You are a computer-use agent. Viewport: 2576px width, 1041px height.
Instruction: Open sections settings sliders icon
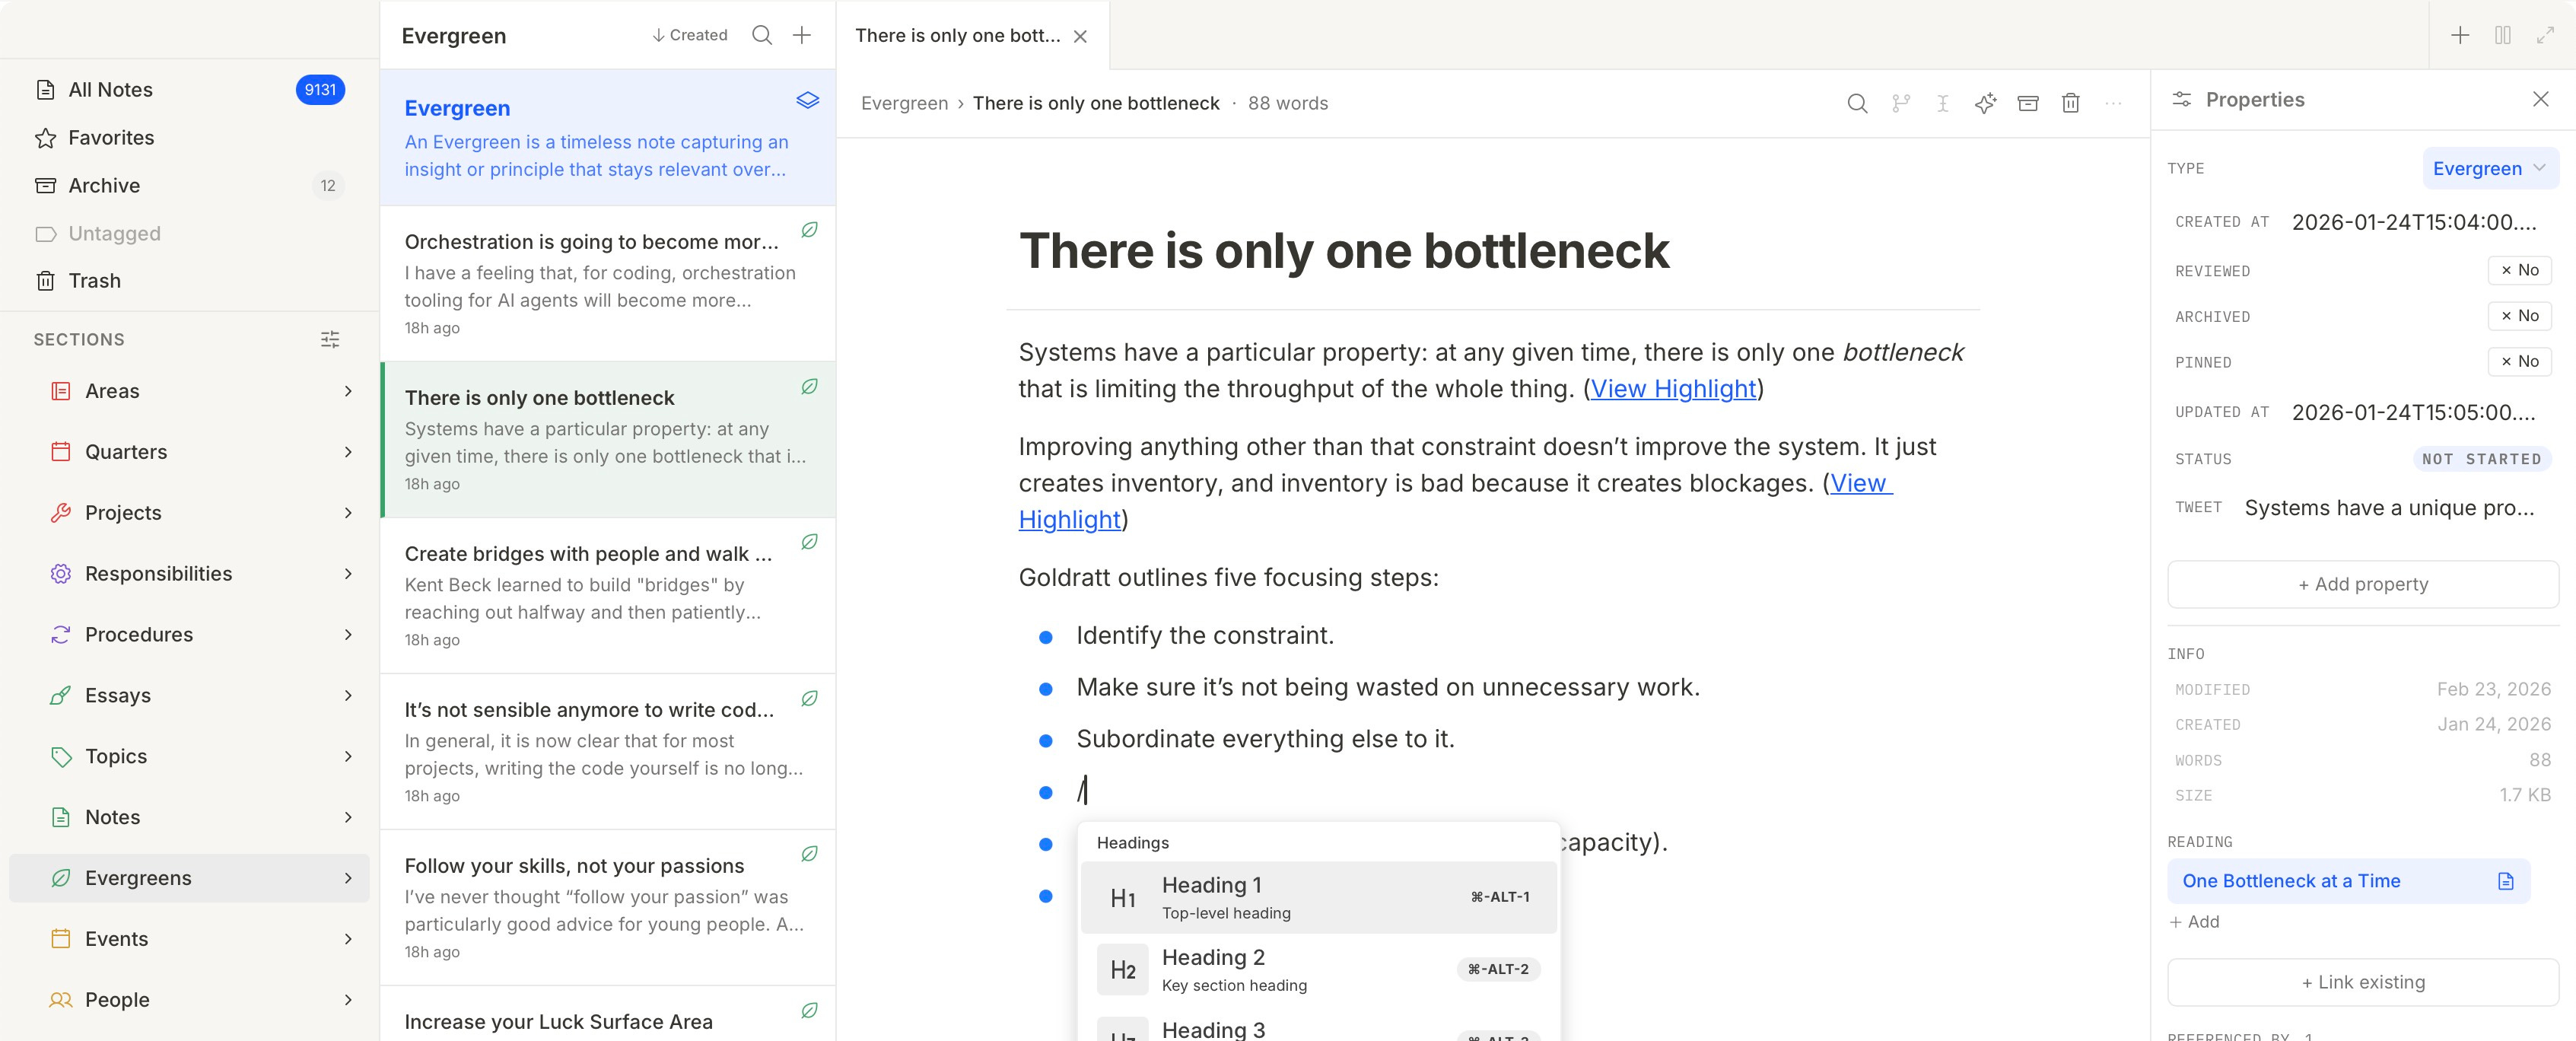(x=330, y=340)
